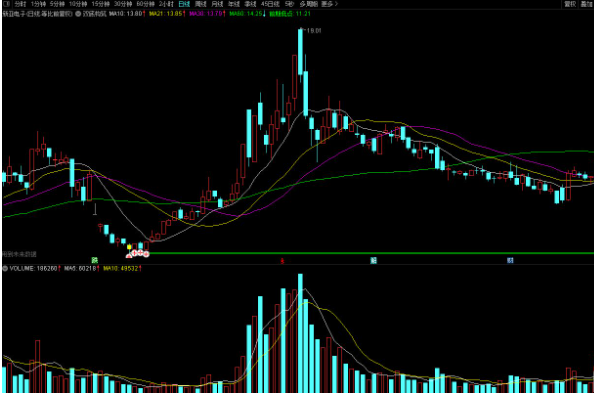Switch to the 1分钟 period tab

pyautogui.click(x=38, y=4)
